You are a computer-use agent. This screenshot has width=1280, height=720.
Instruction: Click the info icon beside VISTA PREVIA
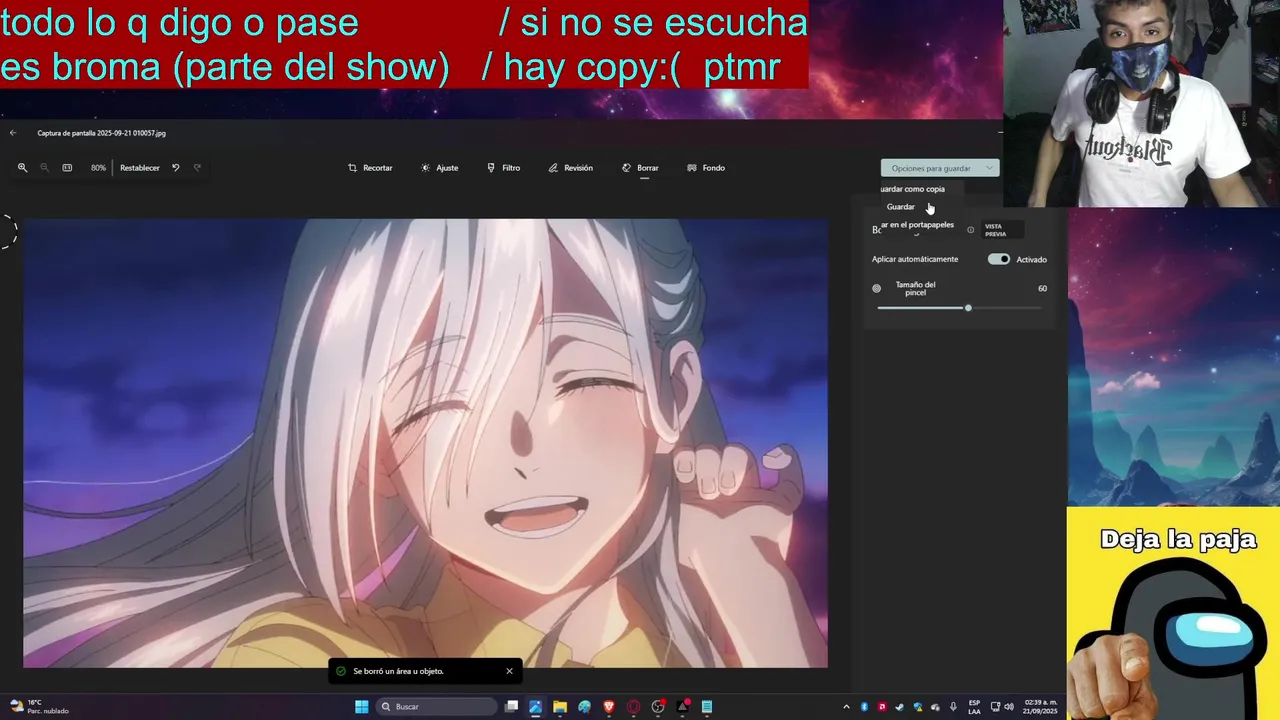point(970,230)
